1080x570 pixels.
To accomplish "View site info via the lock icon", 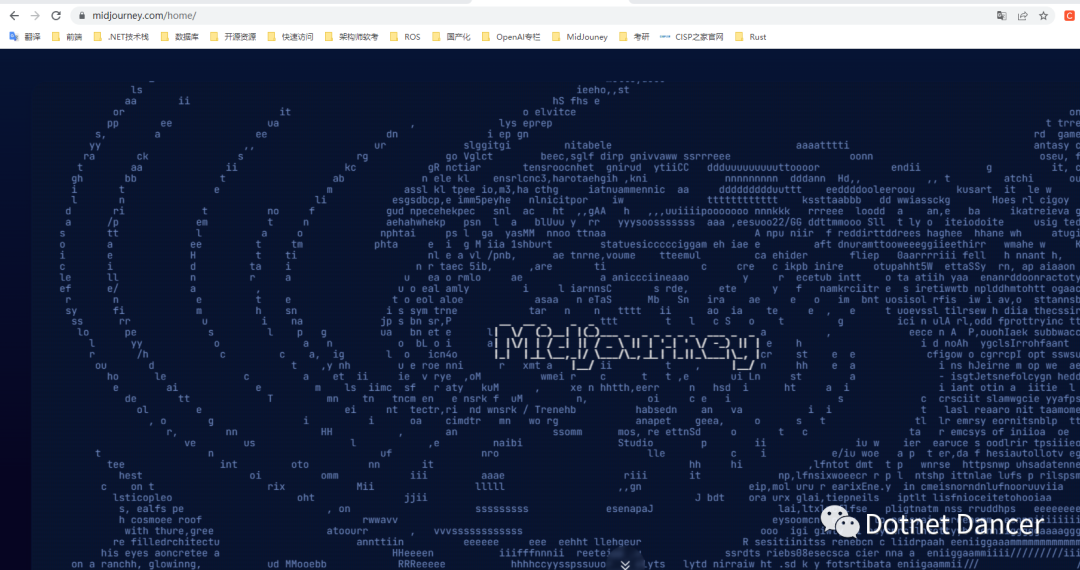I will [x=83, y=15].
